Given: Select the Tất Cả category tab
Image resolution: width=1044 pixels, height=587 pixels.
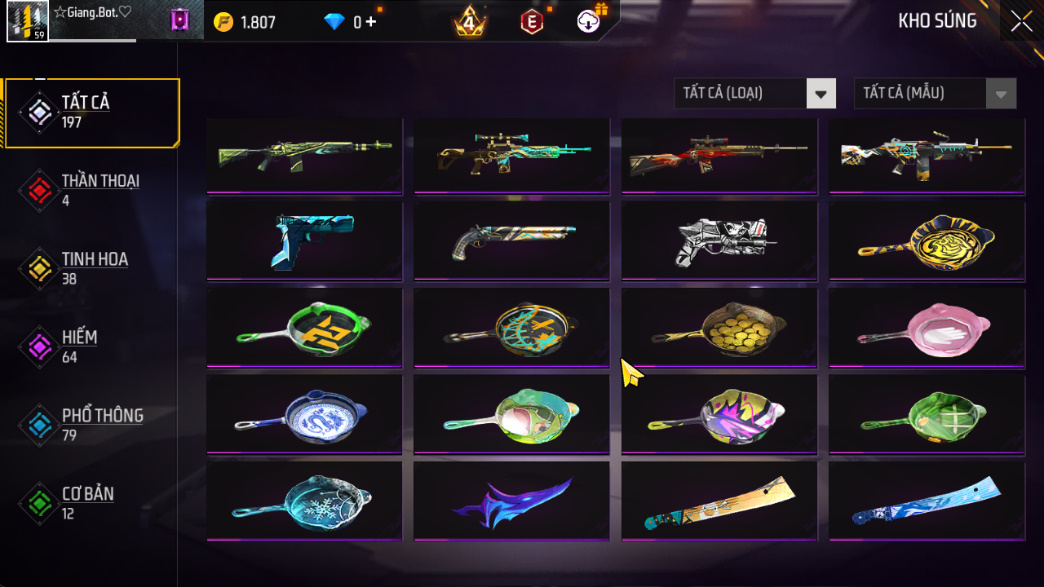Looking at the screenshot, I should pyautogui.click(x=92, y=112).
